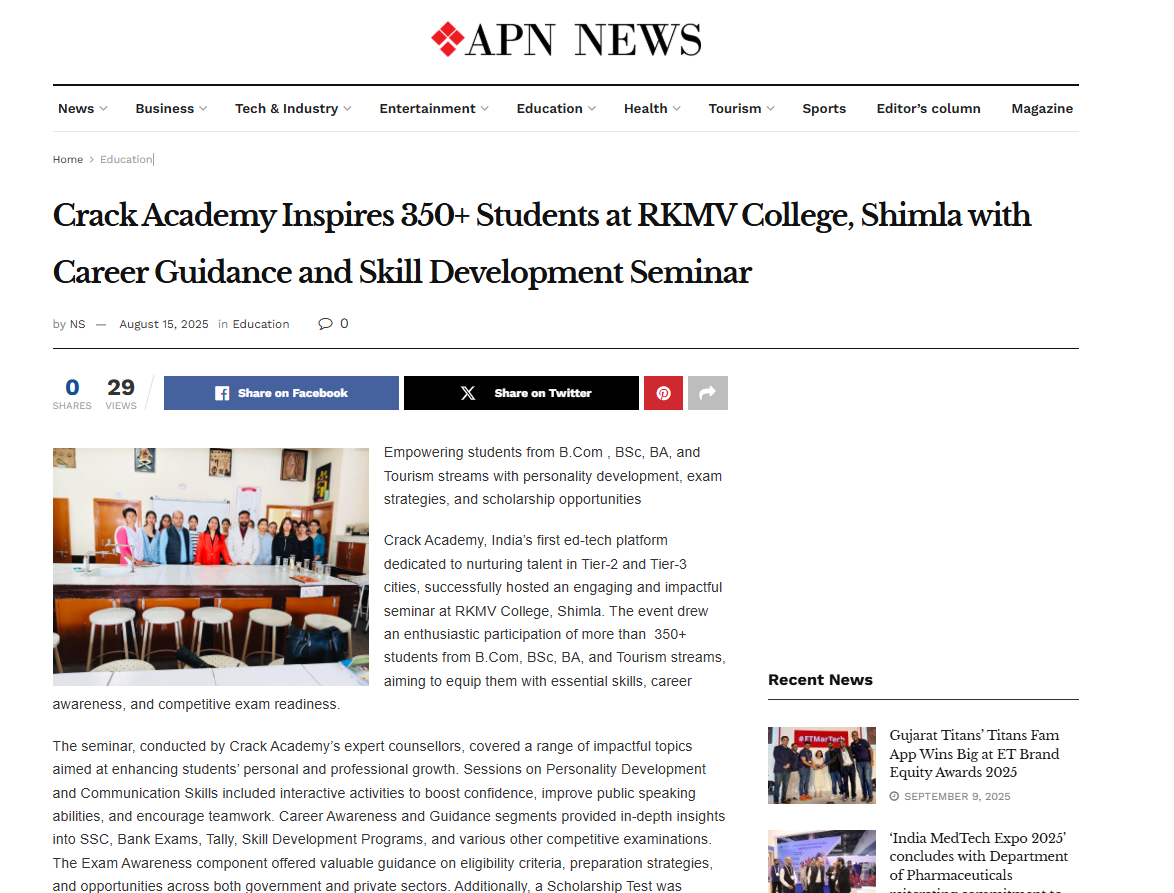Click the Recent News heading
The image size is (1174, 893).
click(x=820, y=680)
